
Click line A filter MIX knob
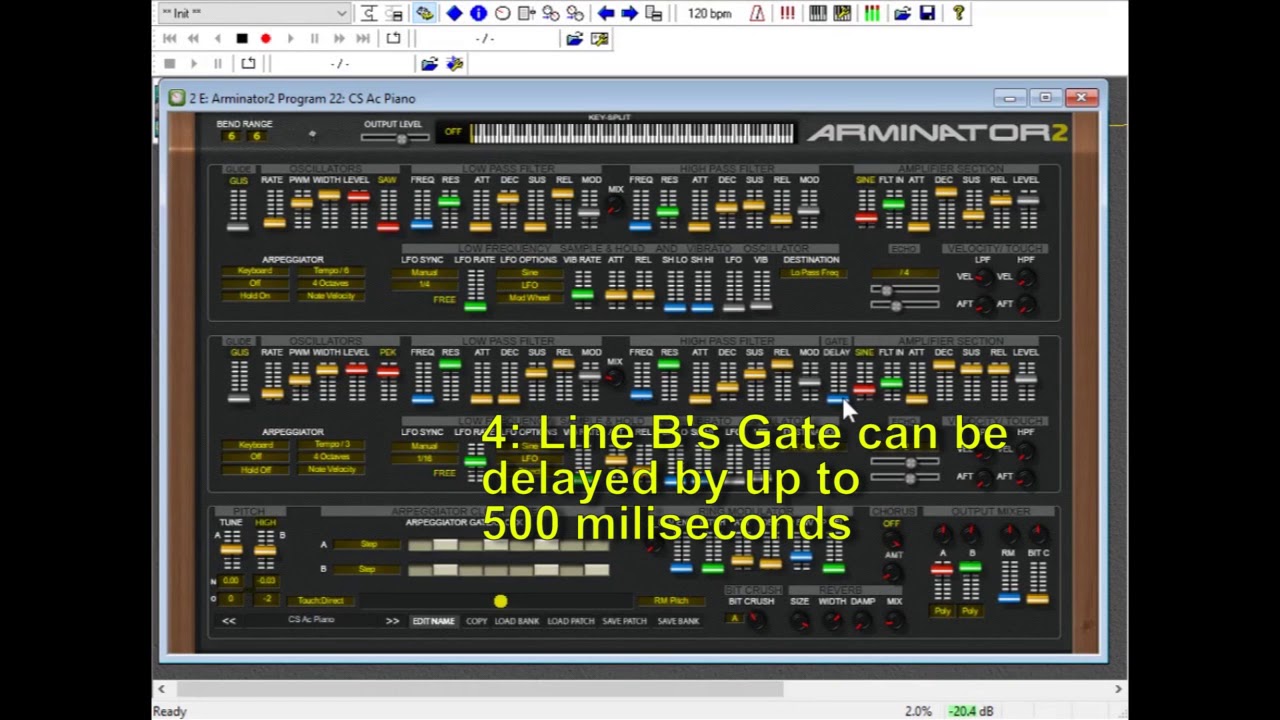pos(615,204)
